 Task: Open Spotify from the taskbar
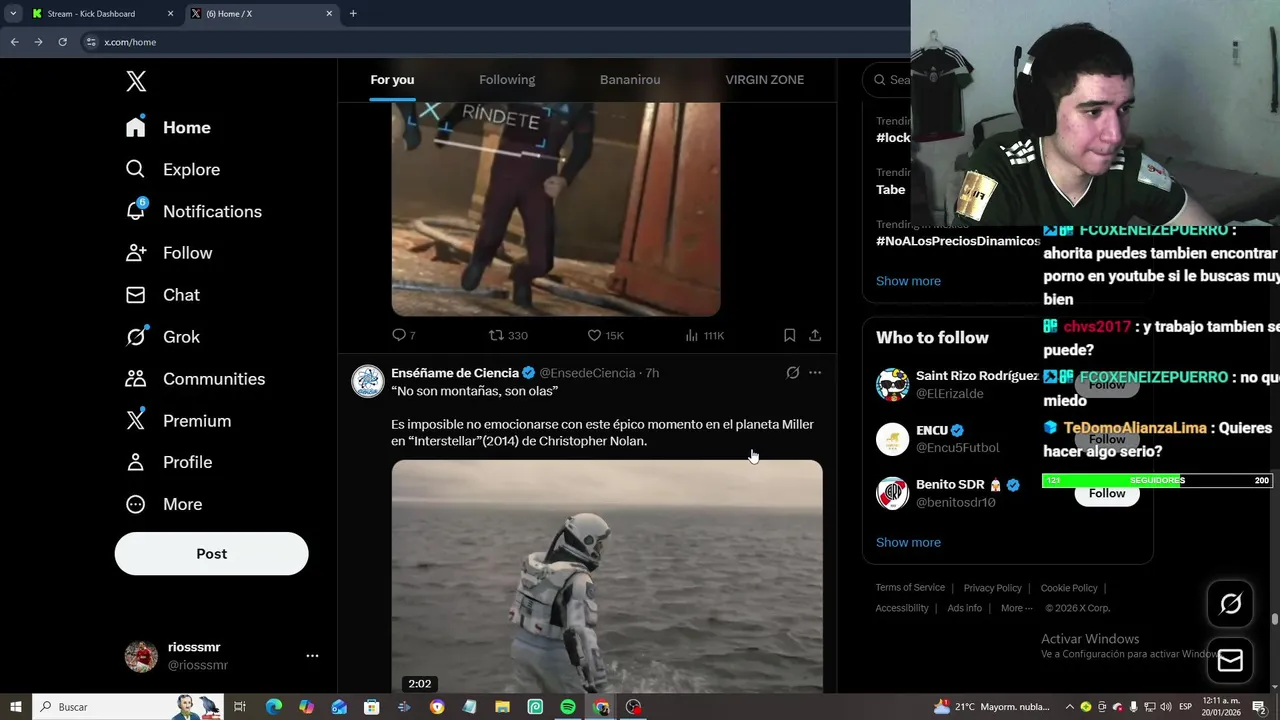tap(568, 707)
